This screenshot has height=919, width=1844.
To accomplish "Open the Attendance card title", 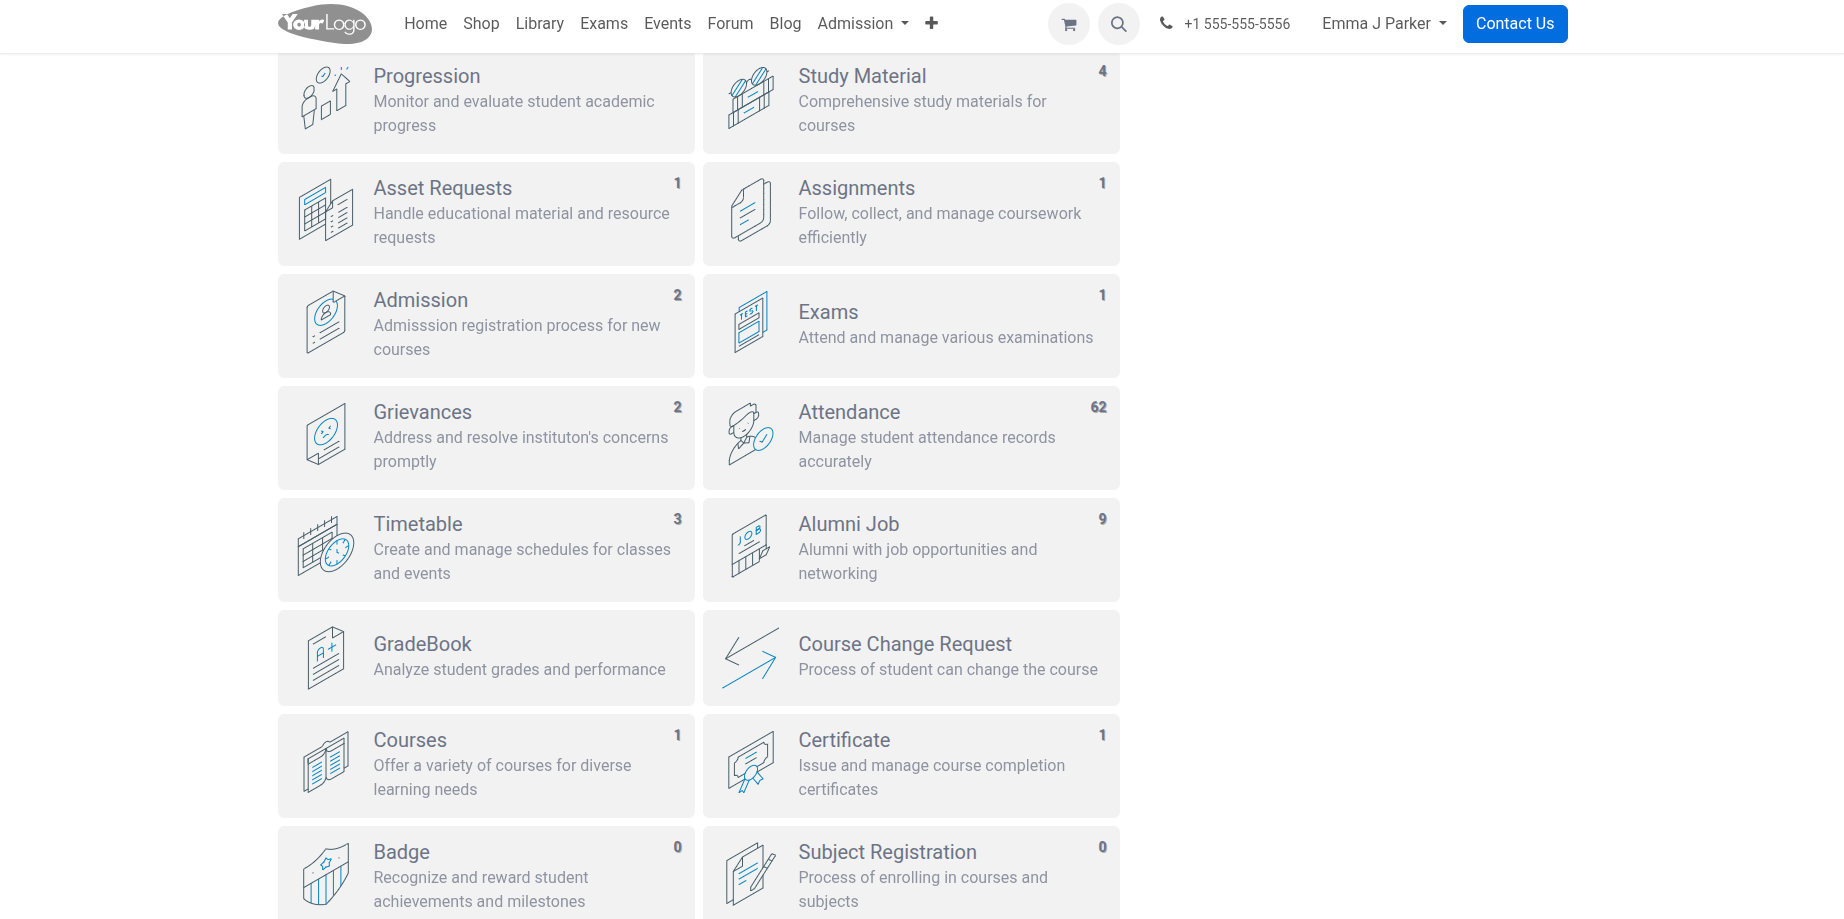I will [x=849, y=412].
